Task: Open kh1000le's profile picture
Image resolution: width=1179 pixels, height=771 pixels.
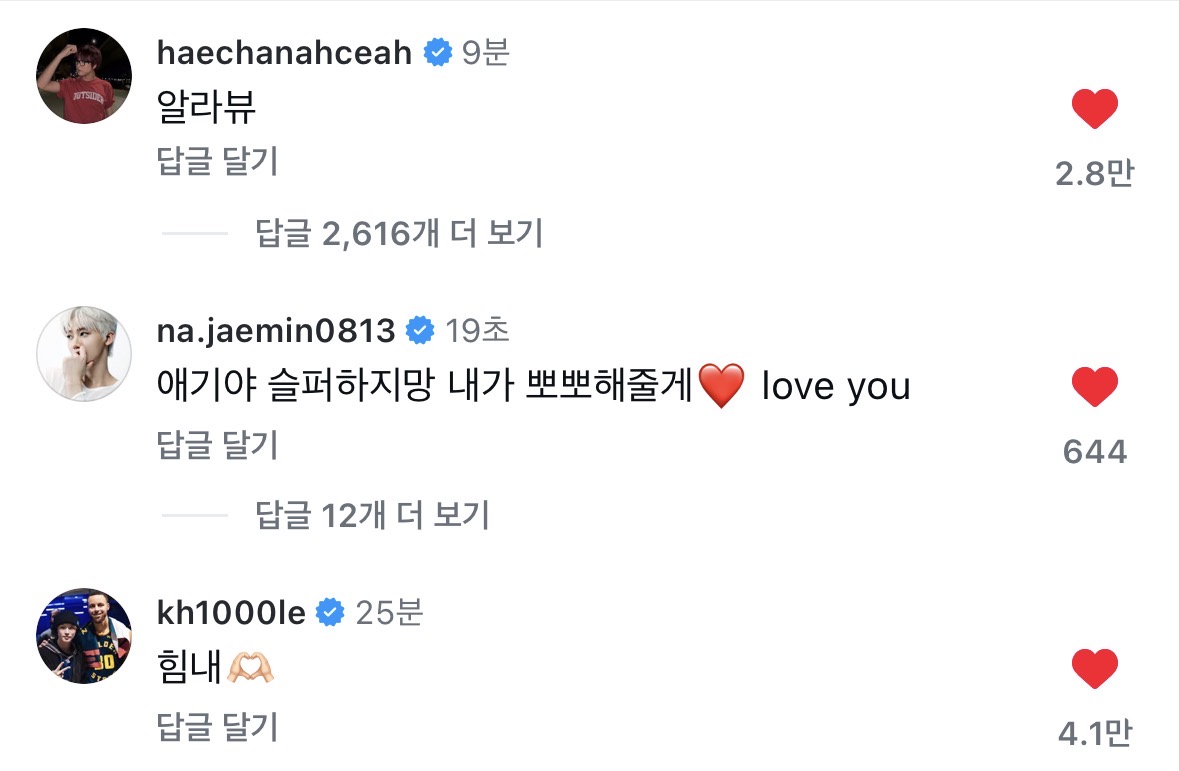Action: click(84, 635)
